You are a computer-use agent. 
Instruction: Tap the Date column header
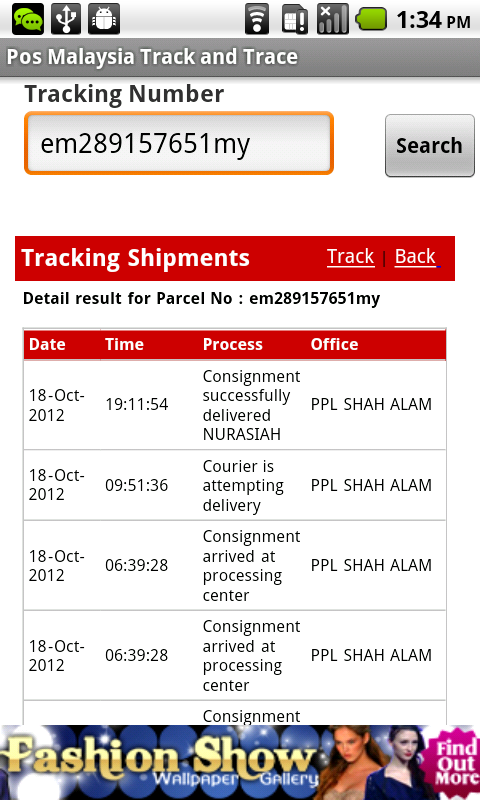click(47, 344)
